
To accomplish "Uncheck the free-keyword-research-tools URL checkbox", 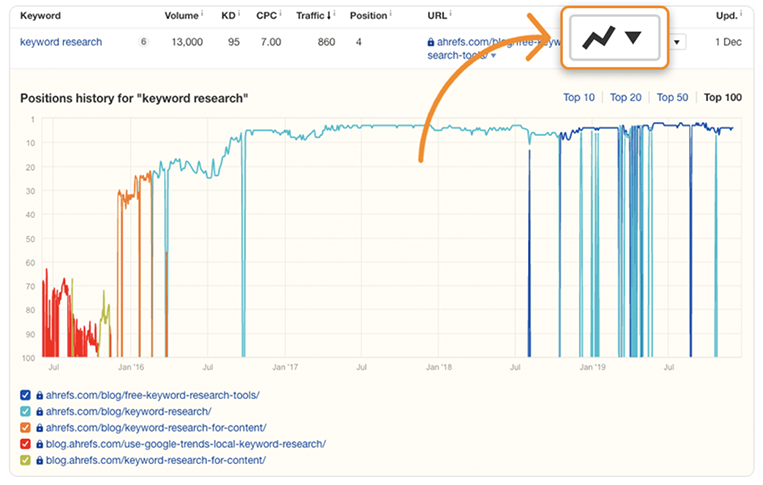I will pos(25,396).
